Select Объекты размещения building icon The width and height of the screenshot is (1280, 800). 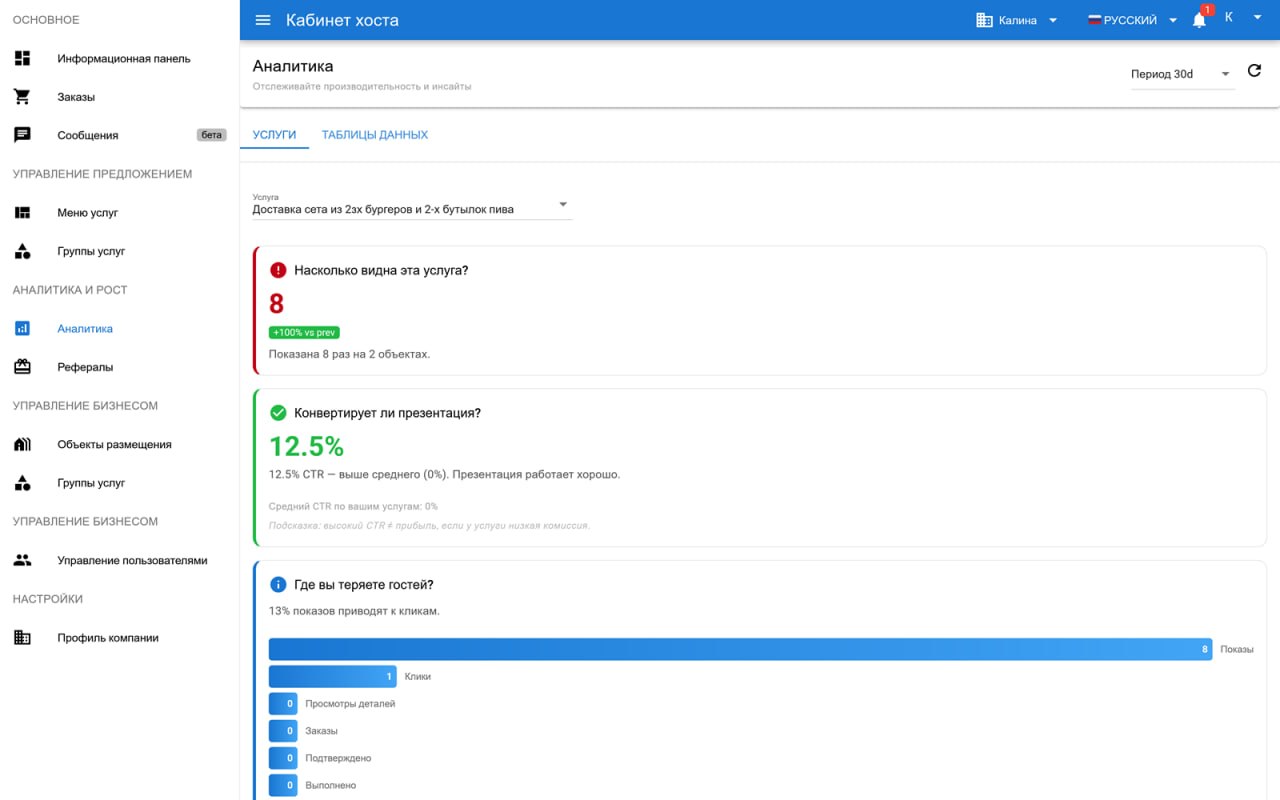(22, 444)
